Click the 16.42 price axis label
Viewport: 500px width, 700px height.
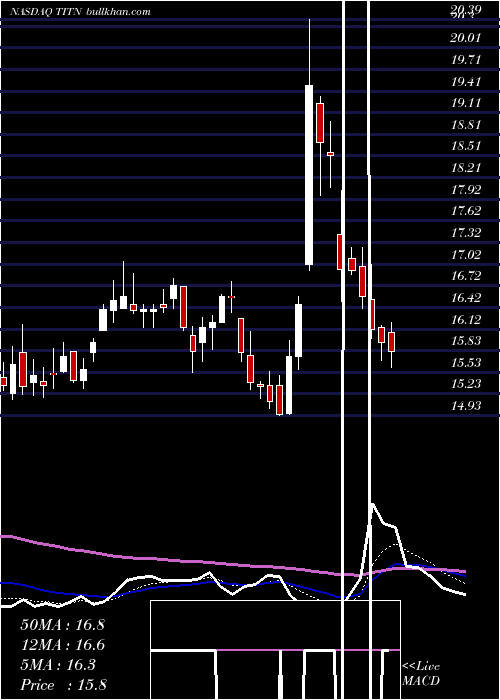(x=466, y=298)
